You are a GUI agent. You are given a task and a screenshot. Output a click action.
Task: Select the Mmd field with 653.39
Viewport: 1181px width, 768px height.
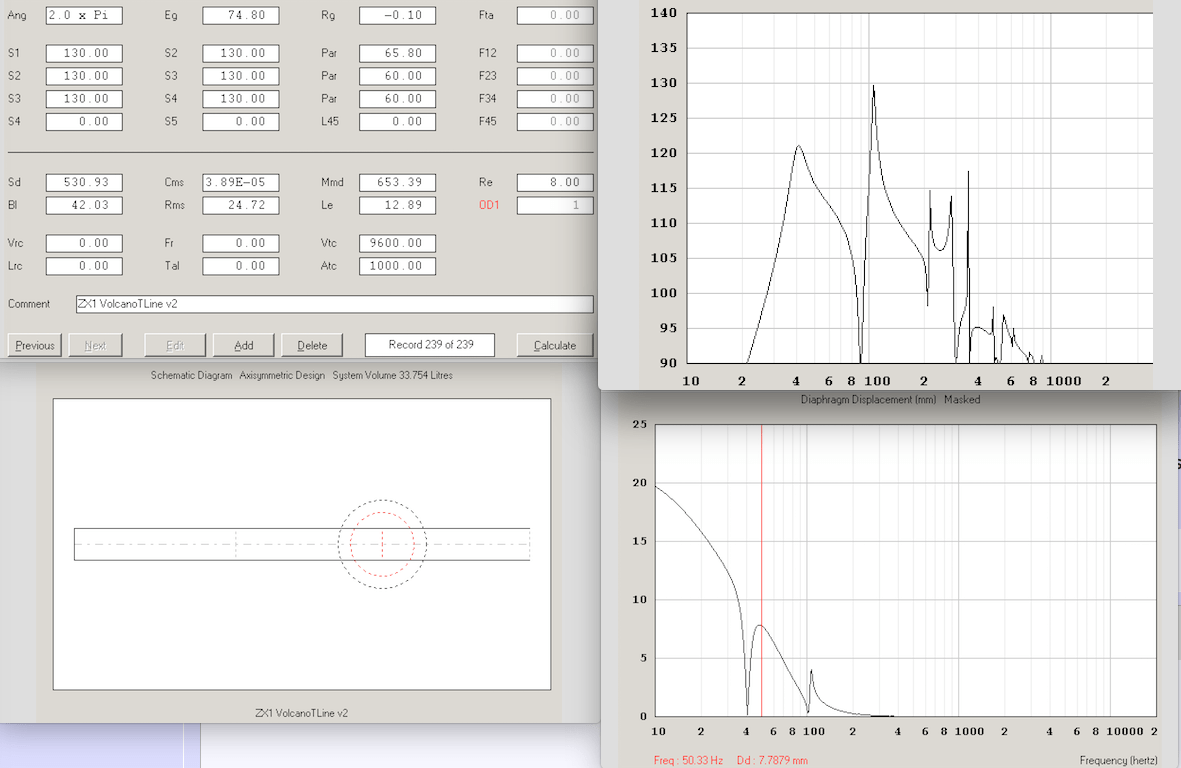click(x=398, y=182)
